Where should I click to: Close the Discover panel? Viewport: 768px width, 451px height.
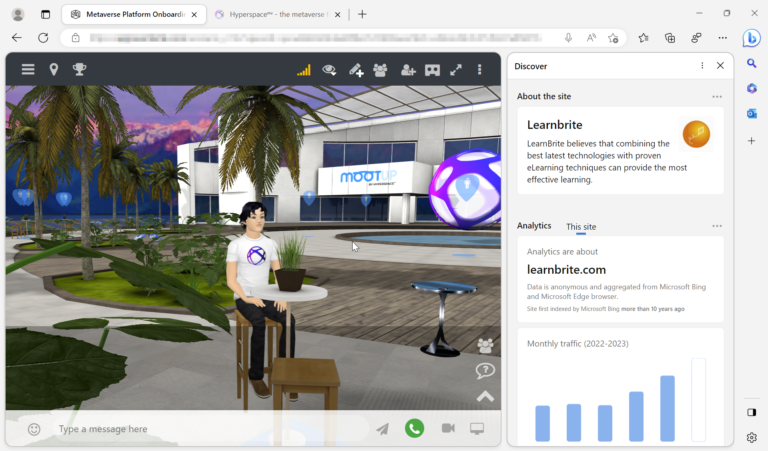coord(720,66)
